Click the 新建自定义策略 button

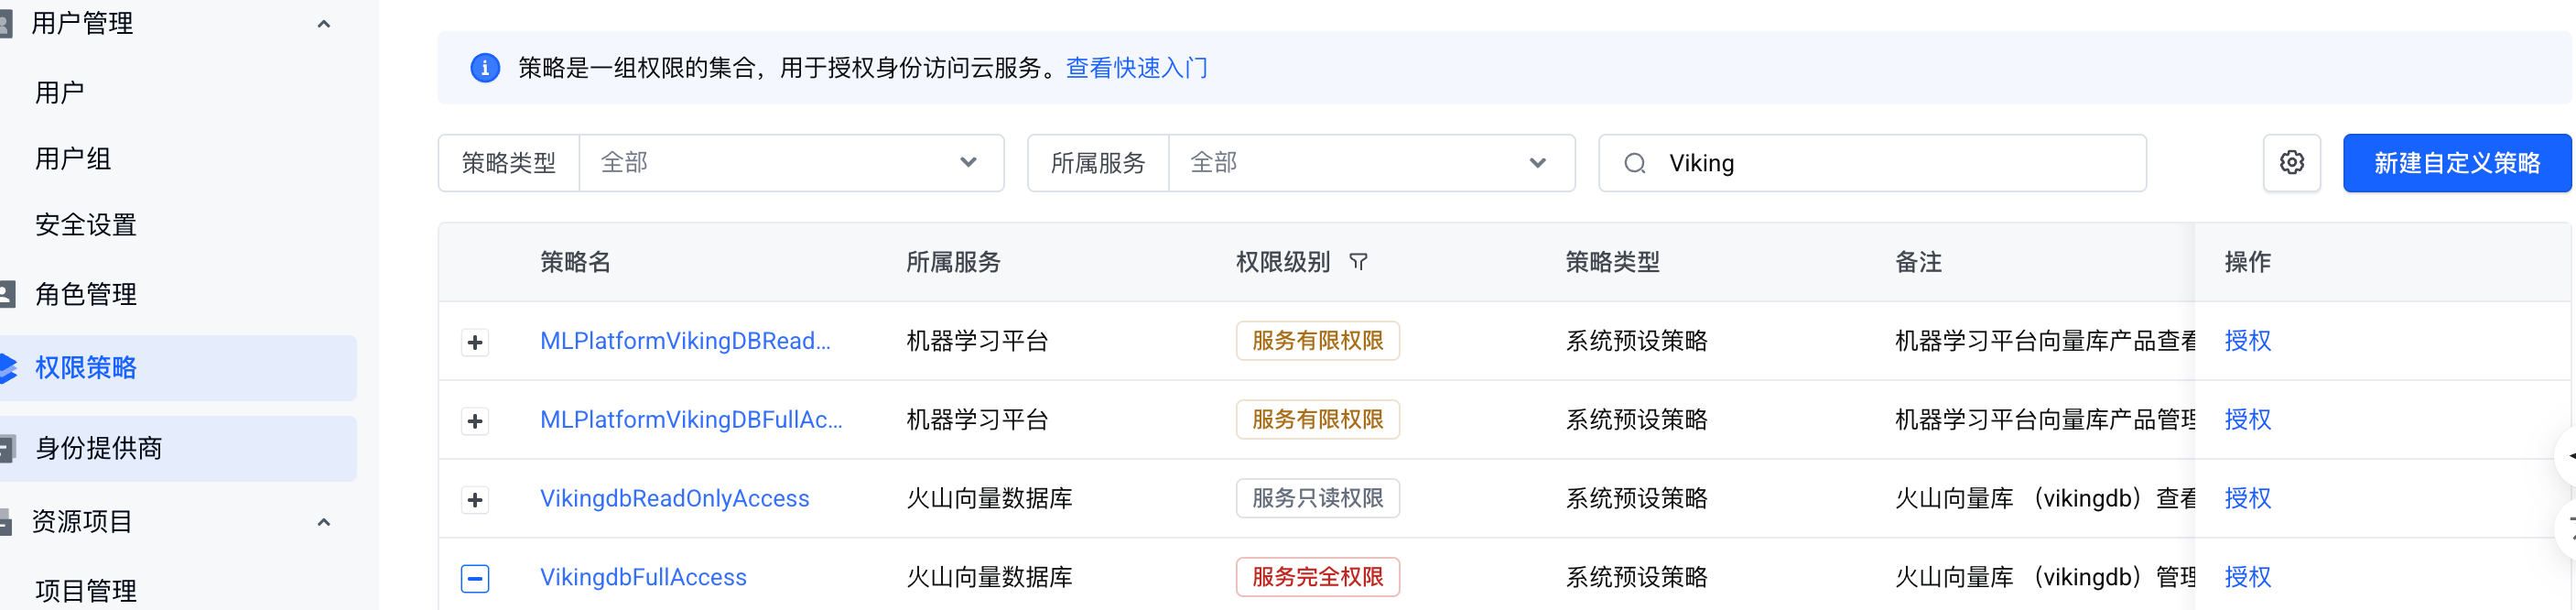2456,163
